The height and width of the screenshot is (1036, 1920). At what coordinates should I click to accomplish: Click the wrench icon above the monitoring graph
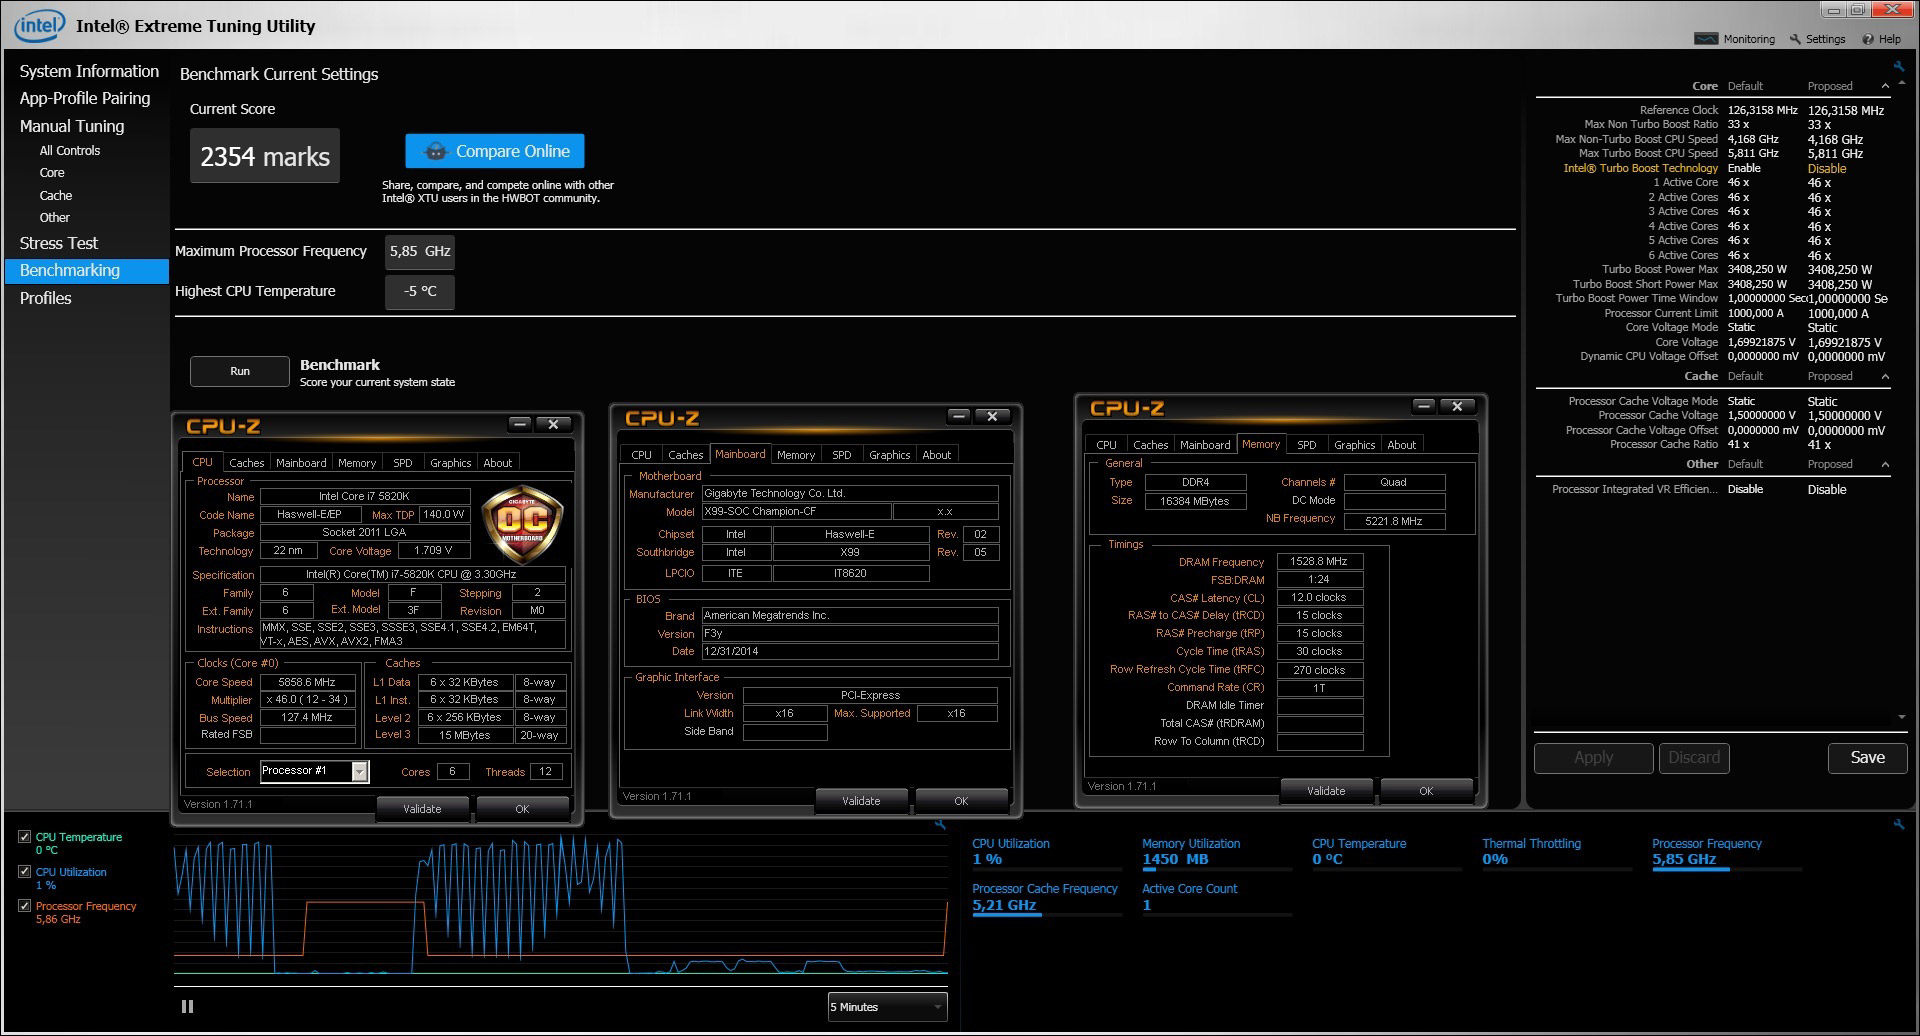point(940,825)
